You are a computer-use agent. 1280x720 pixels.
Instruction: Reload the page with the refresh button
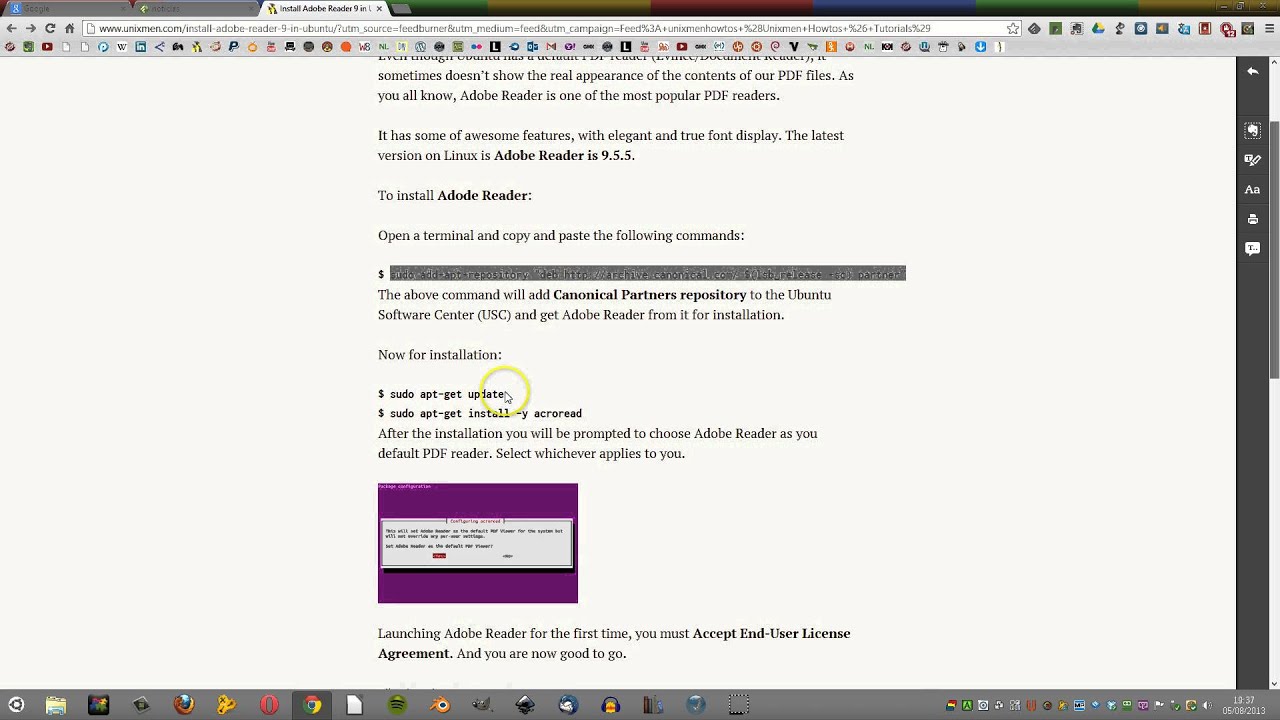point(50,28)
